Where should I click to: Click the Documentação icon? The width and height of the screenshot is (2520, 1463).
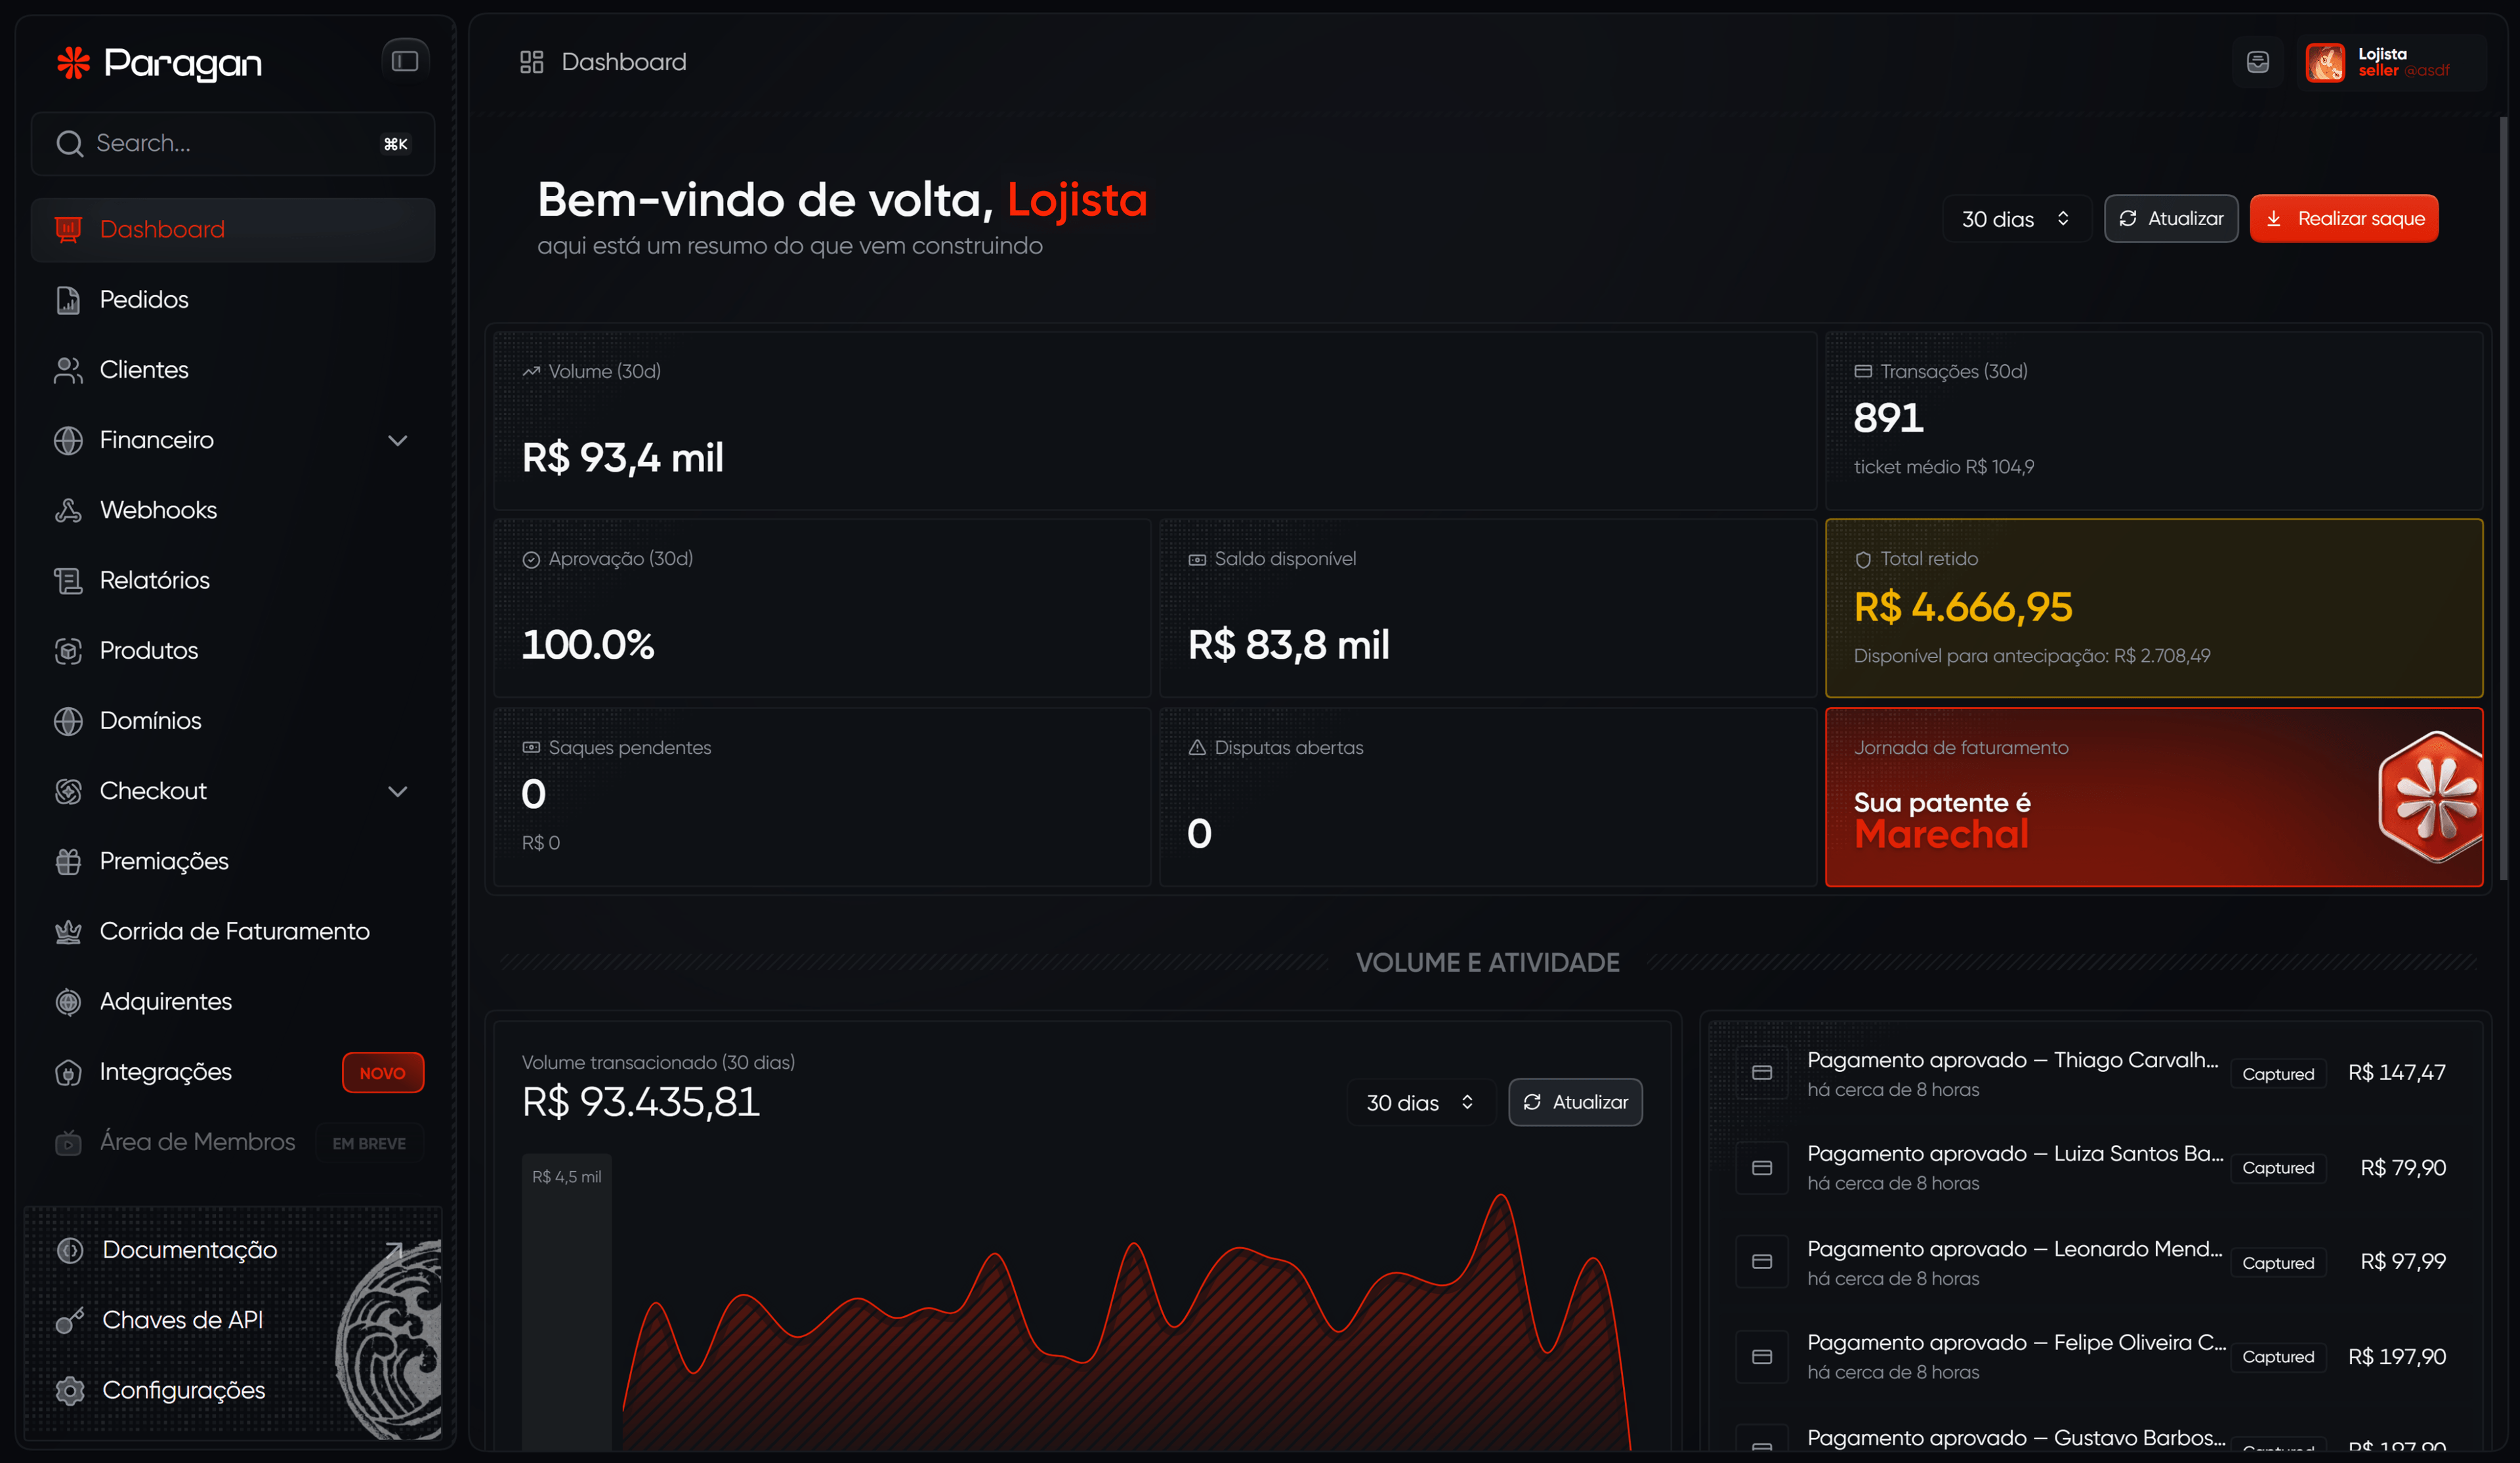[70, 1250]
